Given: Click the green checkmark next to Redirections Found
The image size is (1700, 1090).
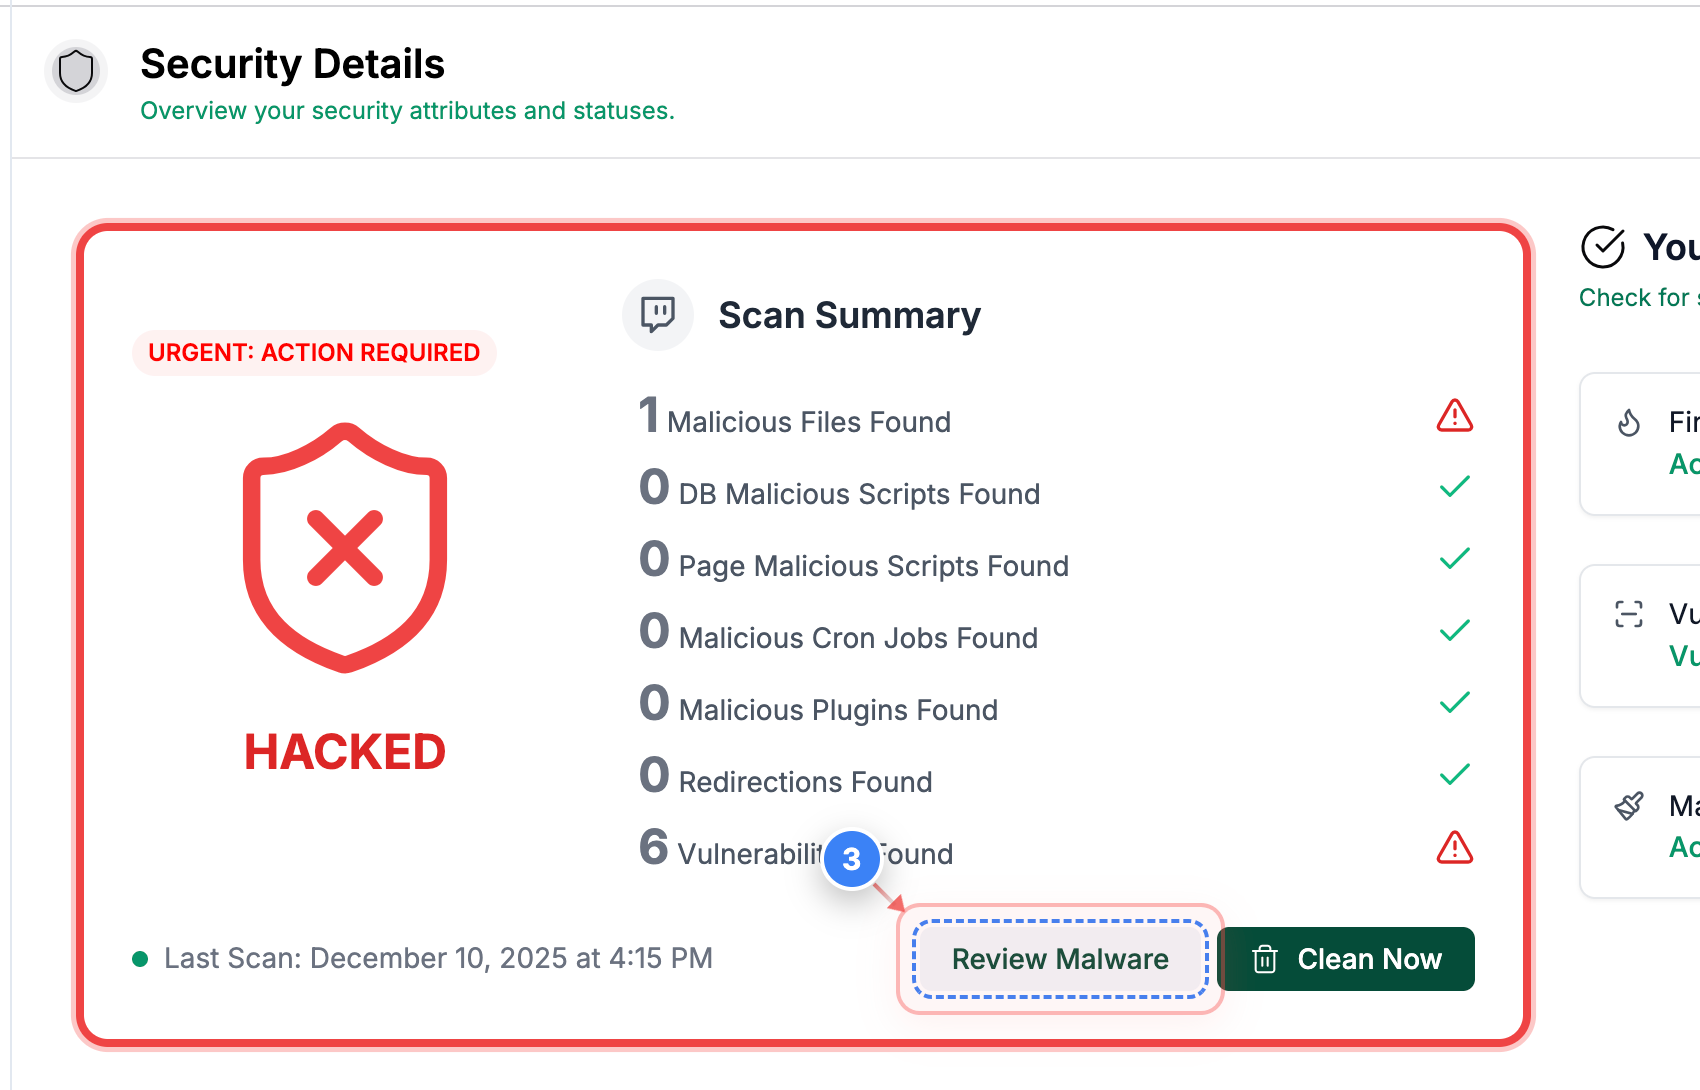Looking at the screenshot, I should tap(1455, 773).
